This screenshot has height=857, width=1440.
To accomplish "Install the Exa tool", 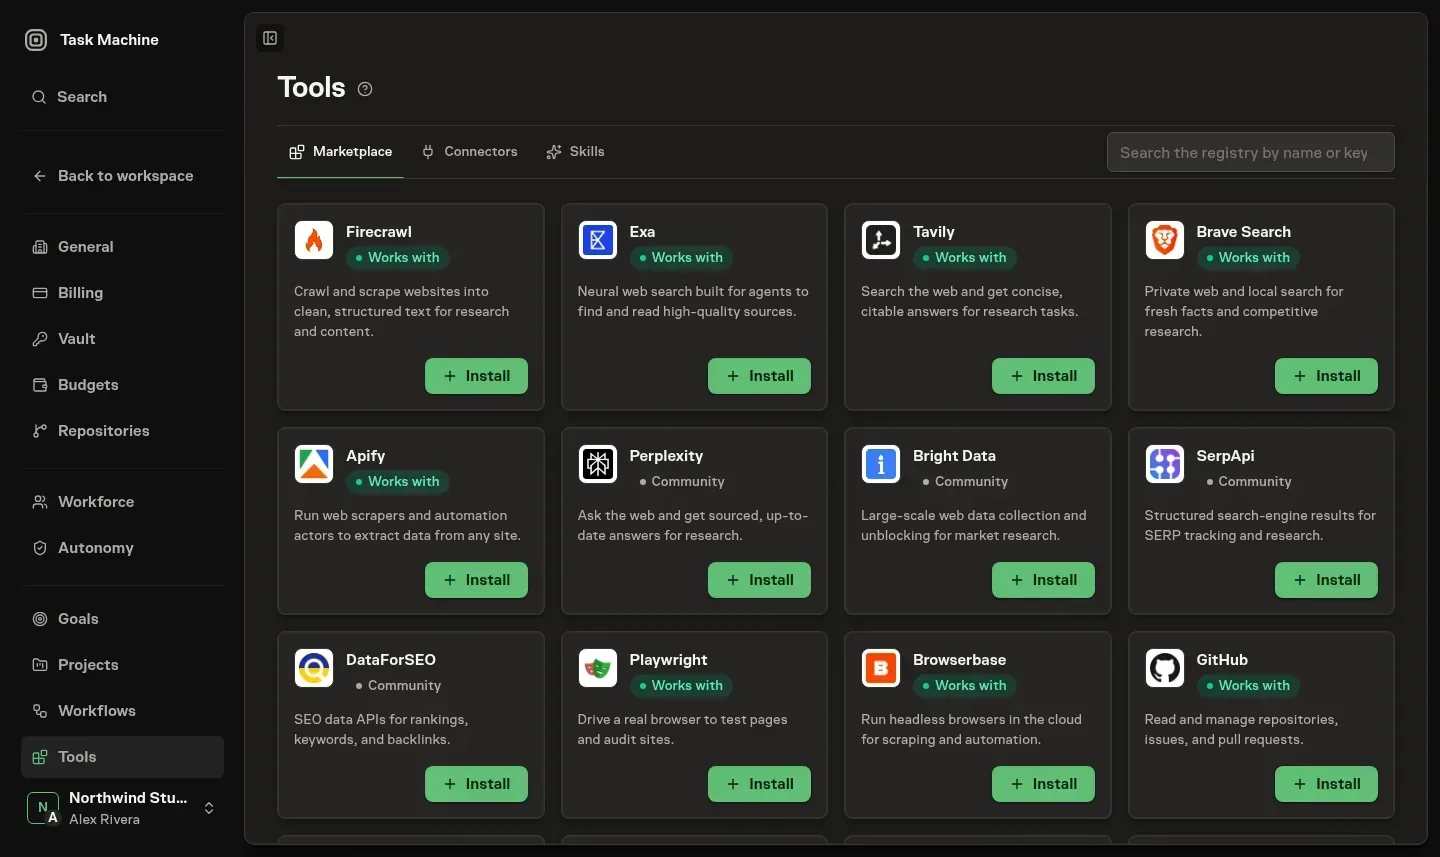I will coord(759,376).
